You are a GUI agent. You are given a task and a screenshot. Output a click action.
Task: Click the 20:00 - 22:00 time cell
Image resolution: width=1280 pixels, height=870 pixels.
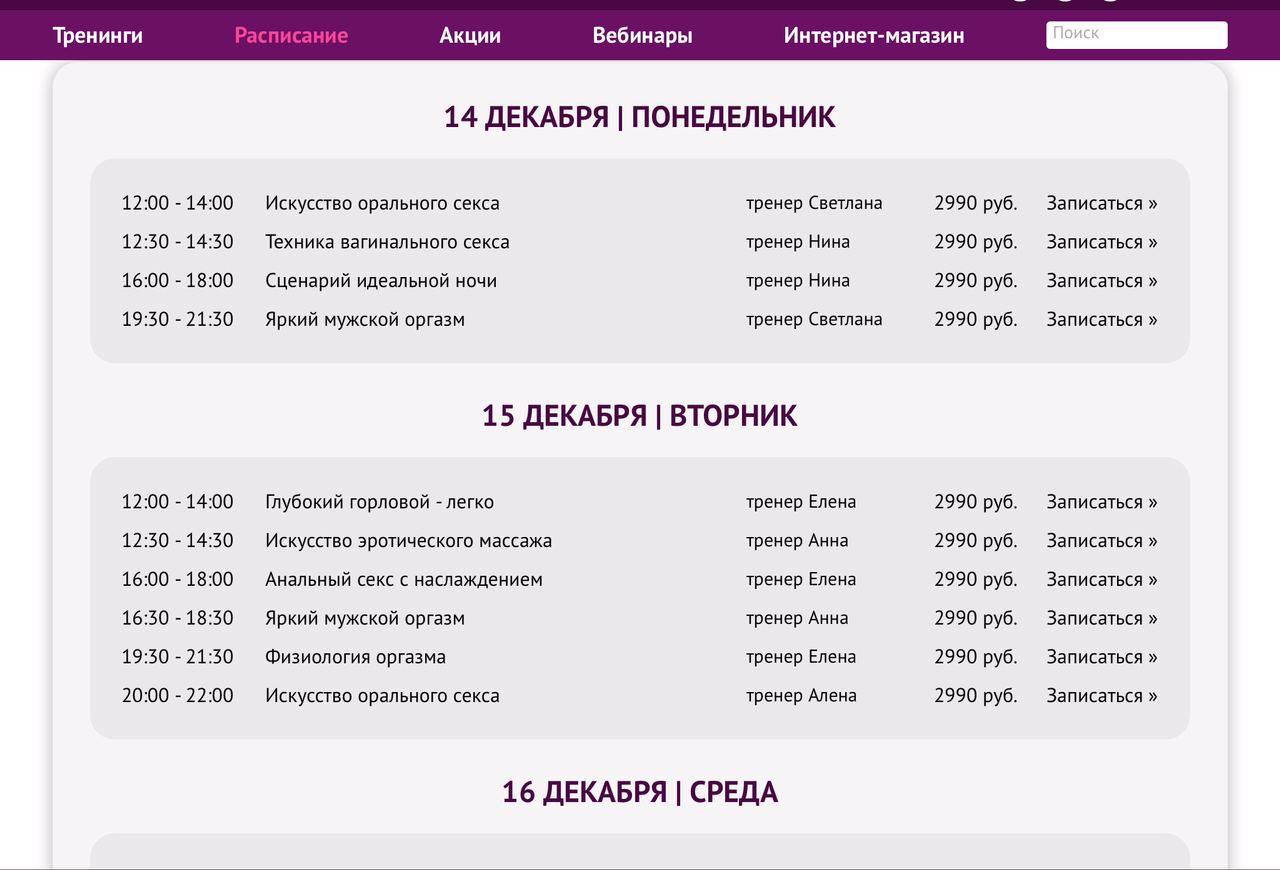point(177,696)
